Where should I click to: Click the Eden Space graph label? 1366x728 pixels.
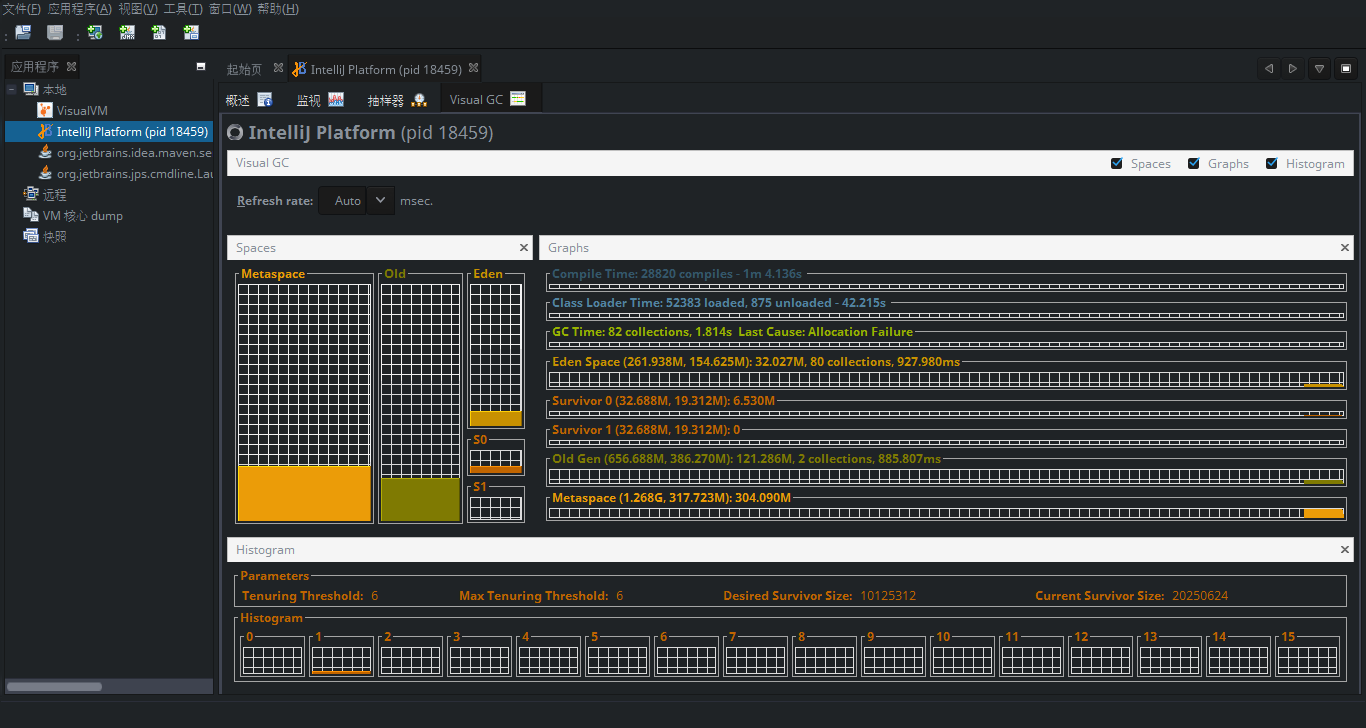coord(757,361)
